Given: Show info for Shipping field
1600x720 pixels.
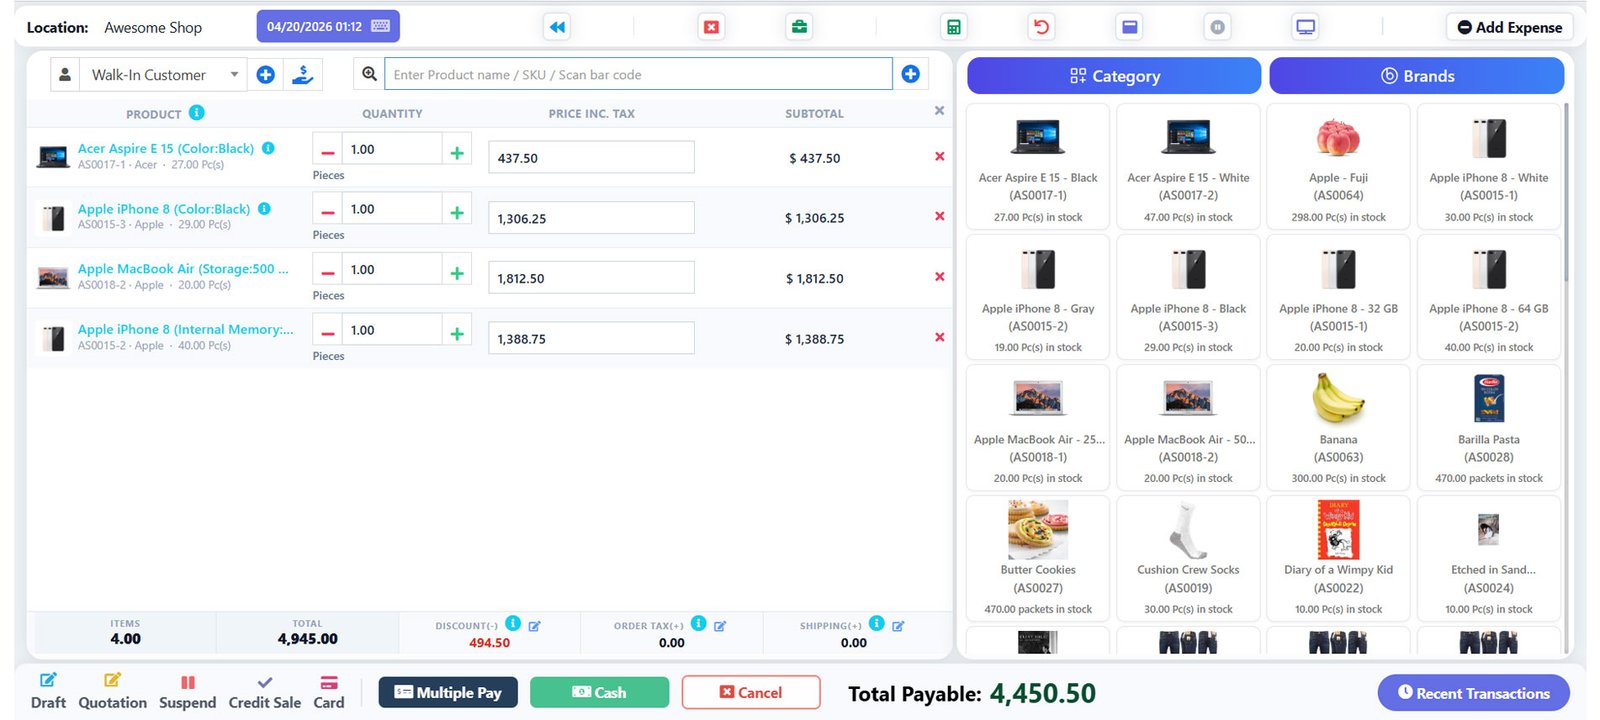Looking at the screenshot, I should coord(877,623).
